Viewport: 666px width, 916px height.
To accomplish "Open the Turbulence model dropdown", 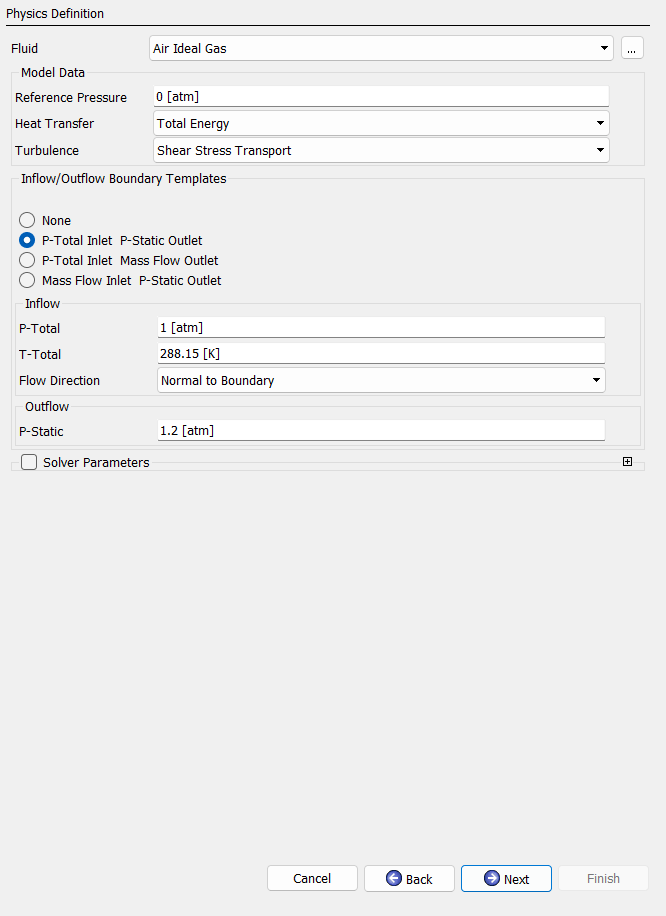I will click(381, 150).
